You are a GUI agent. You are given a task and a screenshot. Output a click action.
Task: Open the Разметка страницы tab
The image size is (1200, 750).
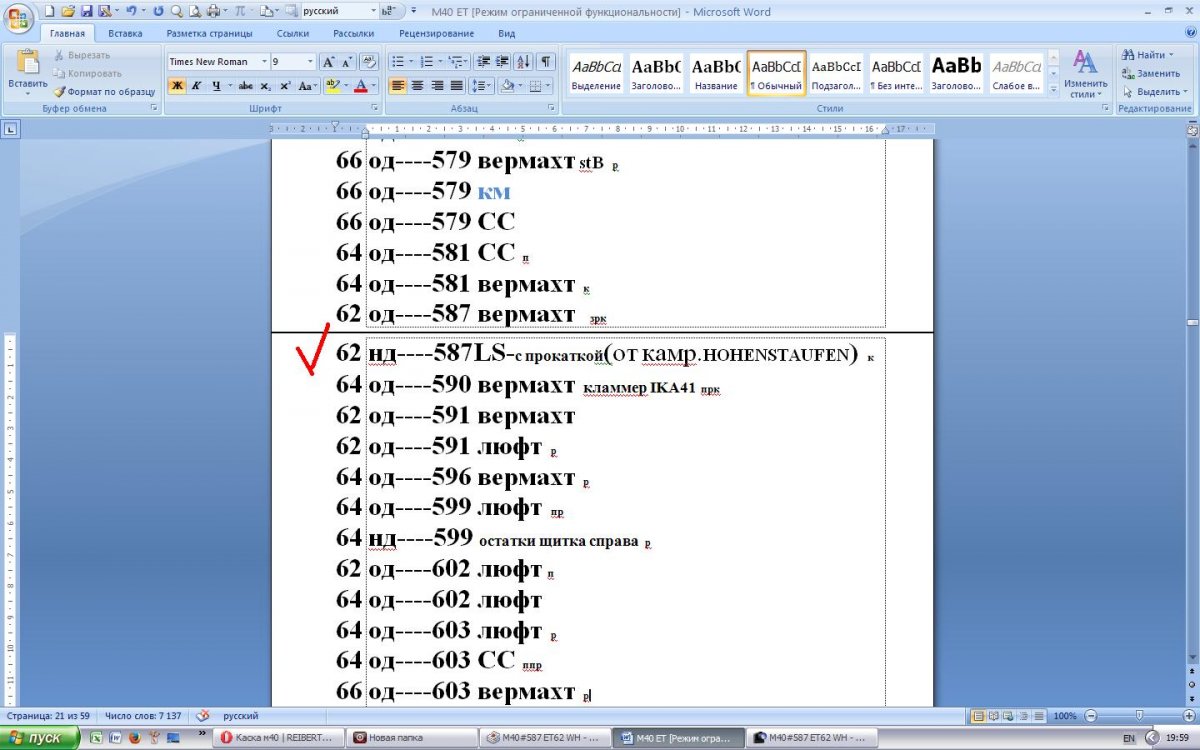(x=209, y=33)
